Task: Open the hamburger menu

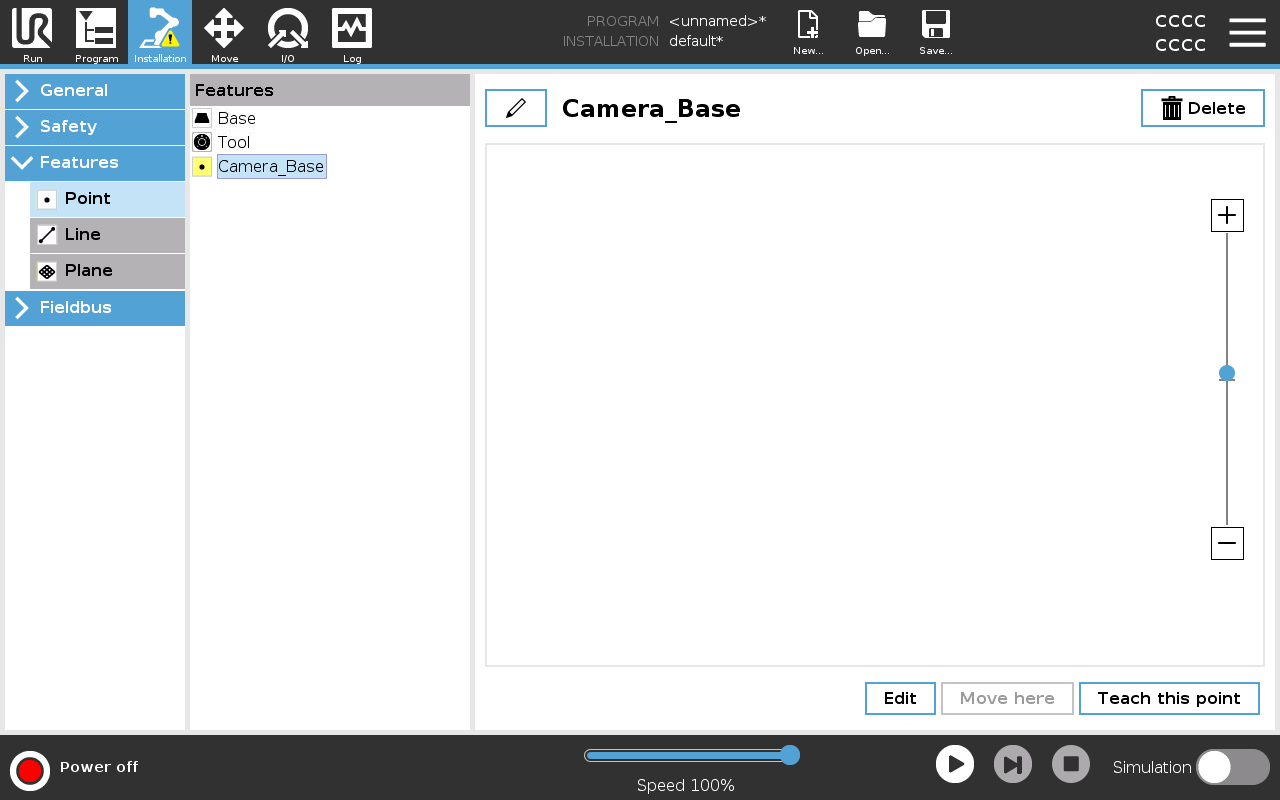Action: (x=1247, y=32)
